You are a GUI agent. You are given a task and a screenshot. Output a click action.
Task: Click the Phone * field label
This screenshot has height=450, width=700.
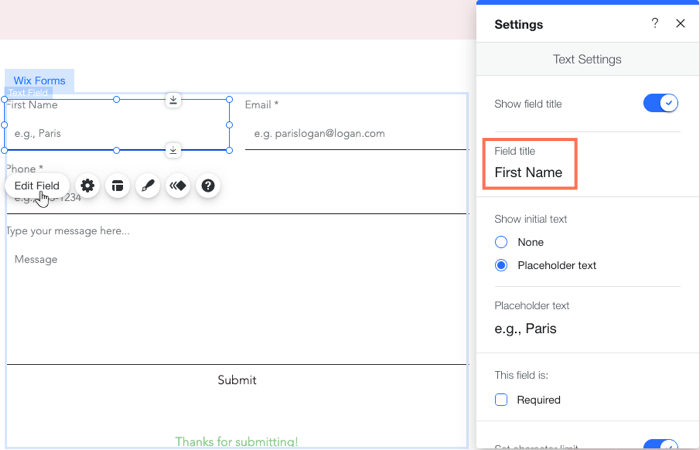[25, 169]
